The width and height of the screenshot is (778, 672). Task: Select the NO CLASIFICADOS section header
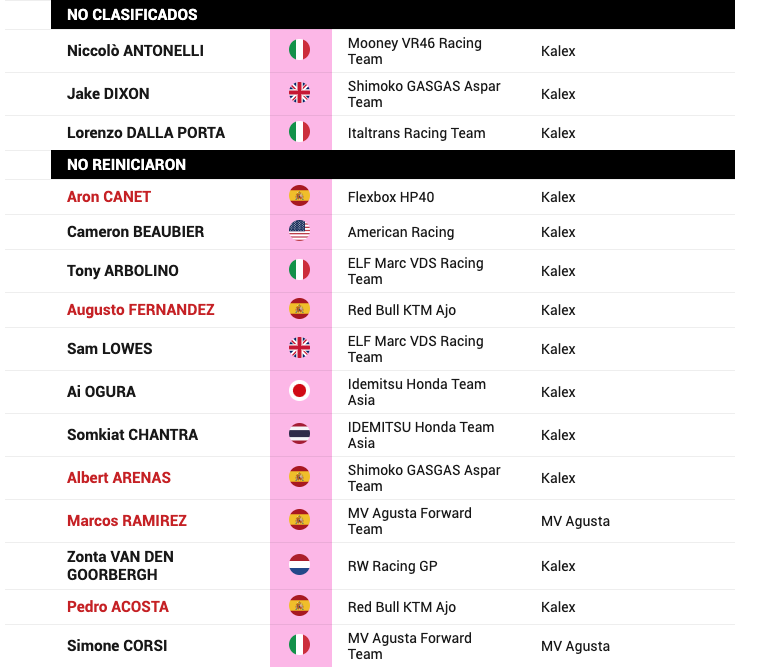pyautogui.click(x=392, y=14)
